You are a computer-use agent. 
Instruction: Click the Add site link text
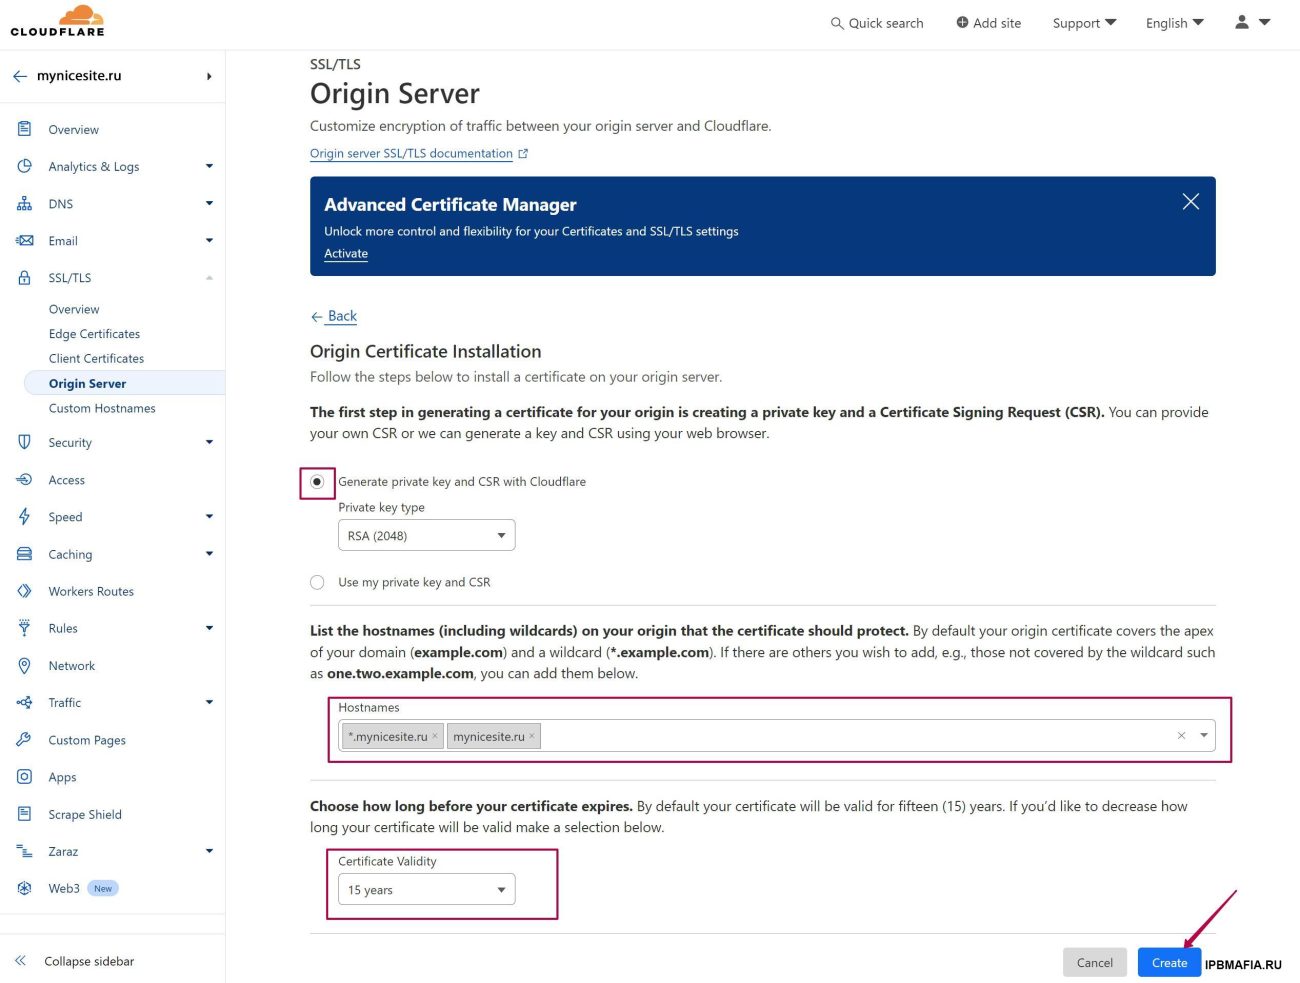(x=997, y=23)
